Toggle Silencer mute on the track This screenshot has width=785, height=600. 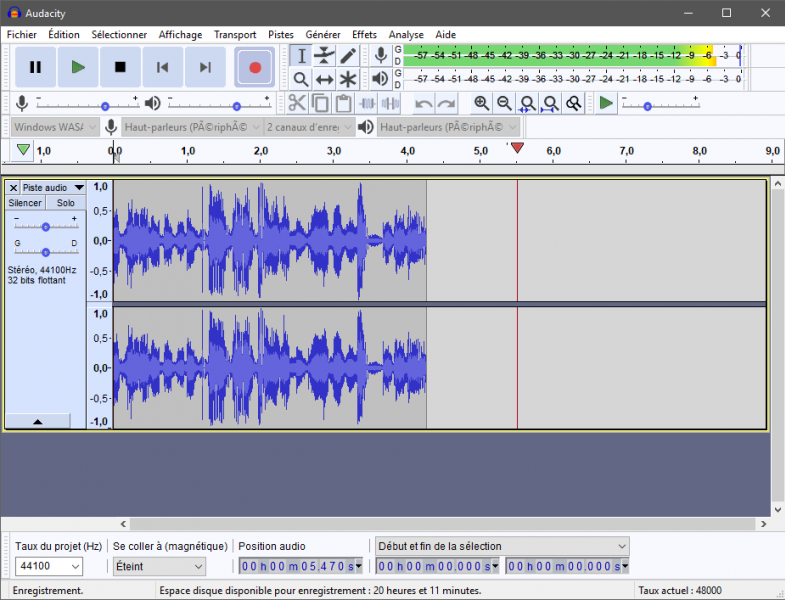[25, 203]
